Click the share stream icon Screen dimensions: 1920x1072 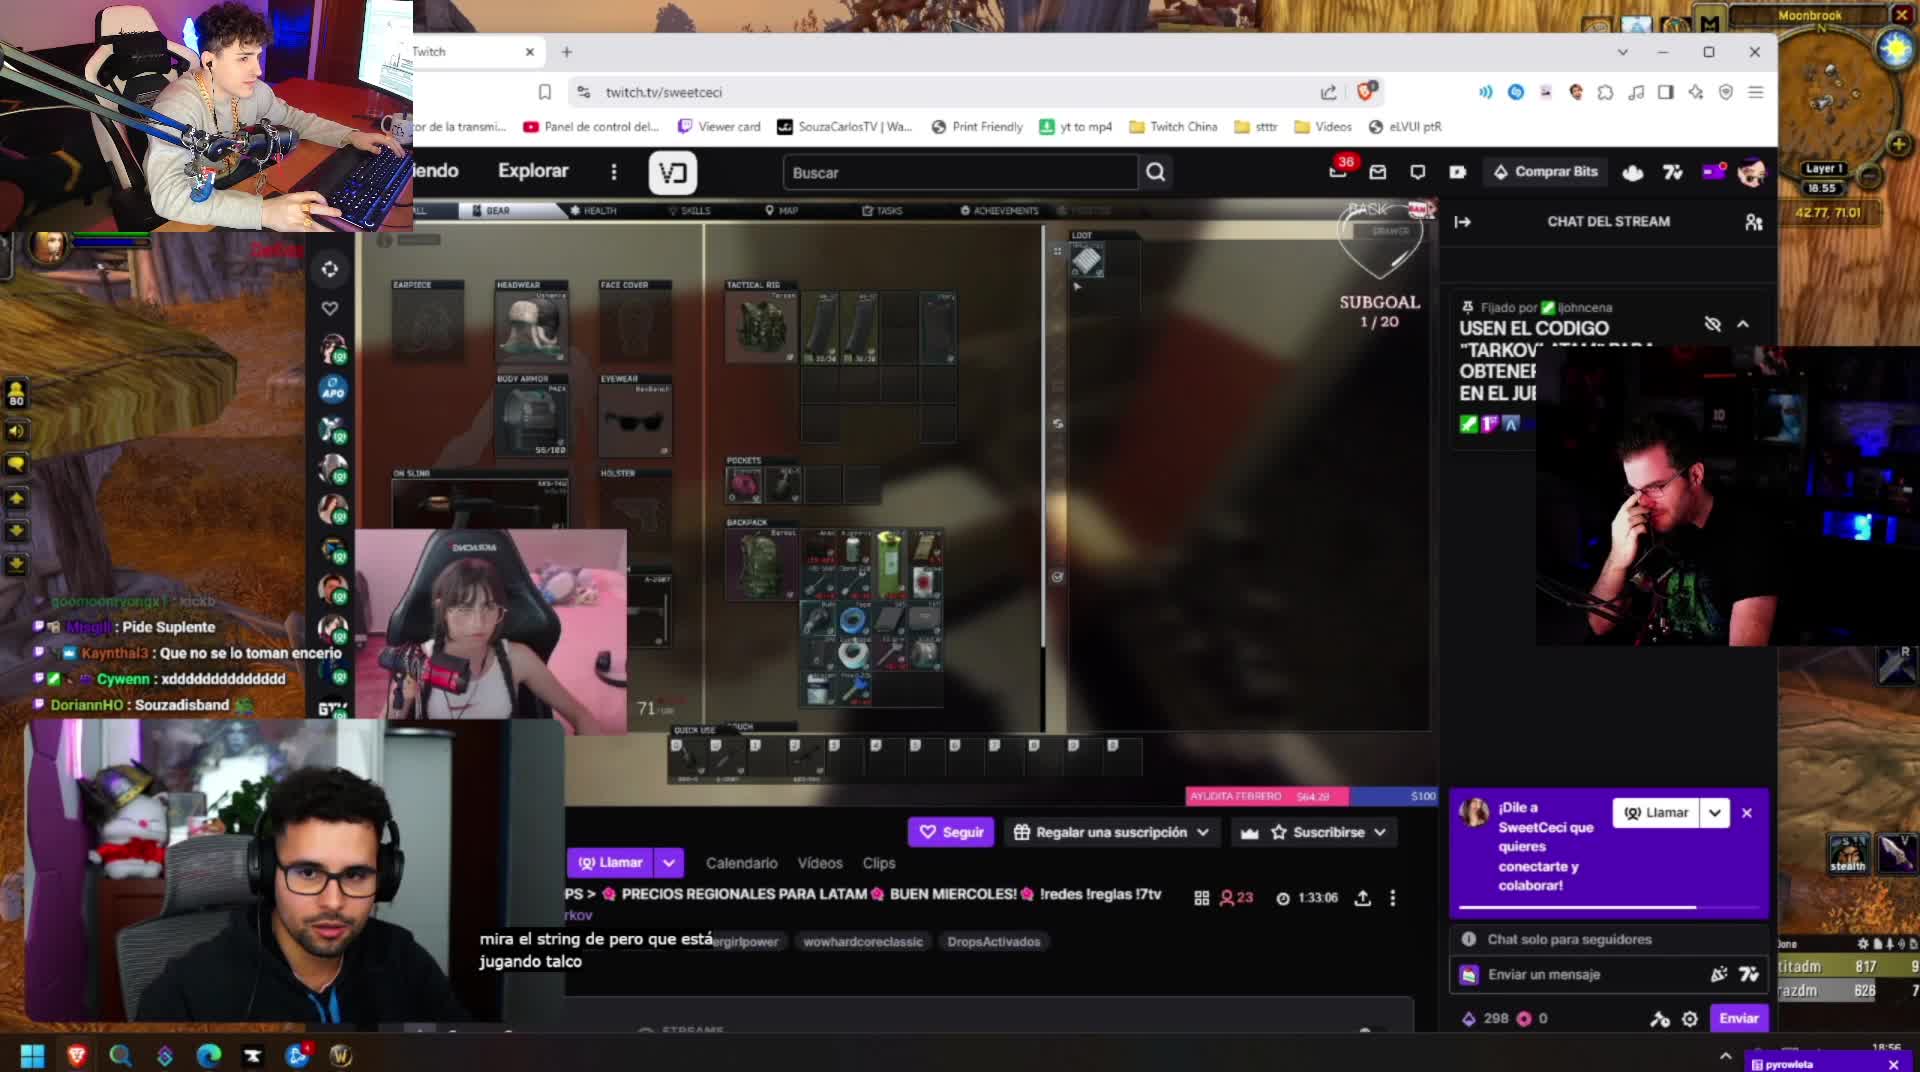(1362, 898)
